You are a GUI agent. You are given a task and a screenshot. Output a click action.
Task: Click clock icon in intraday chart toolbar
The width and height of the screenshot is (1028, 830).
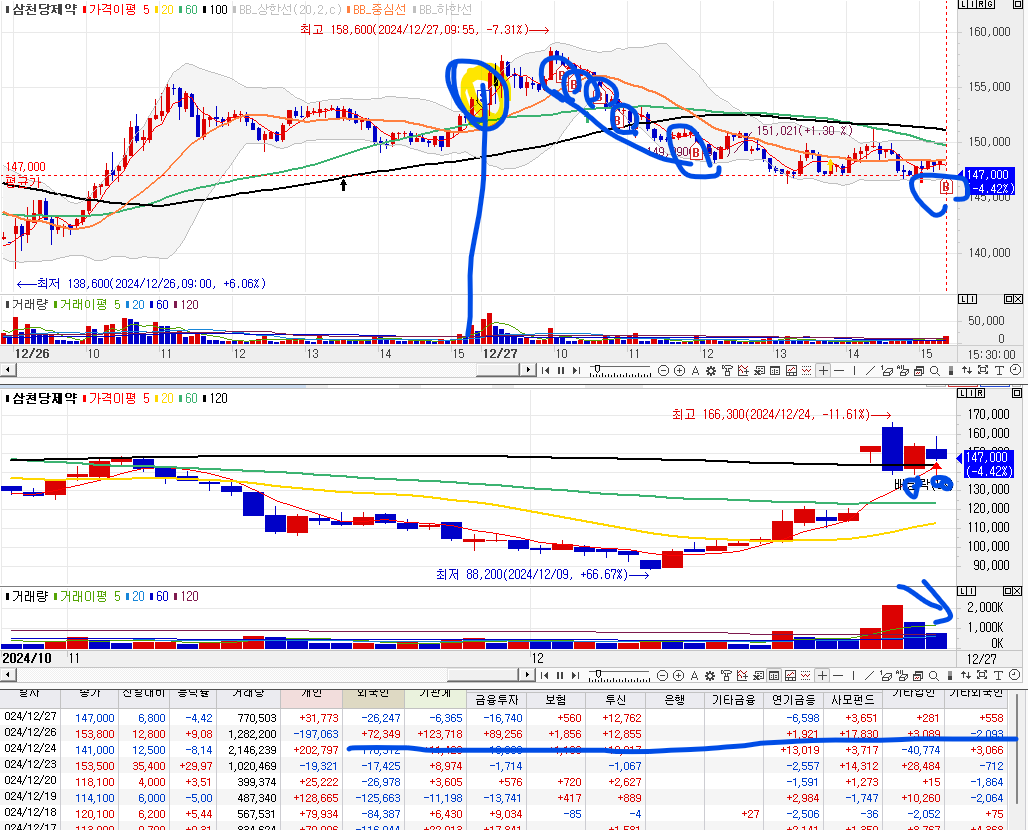pos(1015,370)
